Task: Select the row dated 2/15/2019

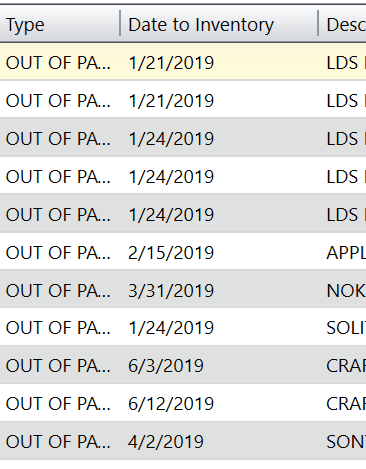Action: [x=183, y=252]
